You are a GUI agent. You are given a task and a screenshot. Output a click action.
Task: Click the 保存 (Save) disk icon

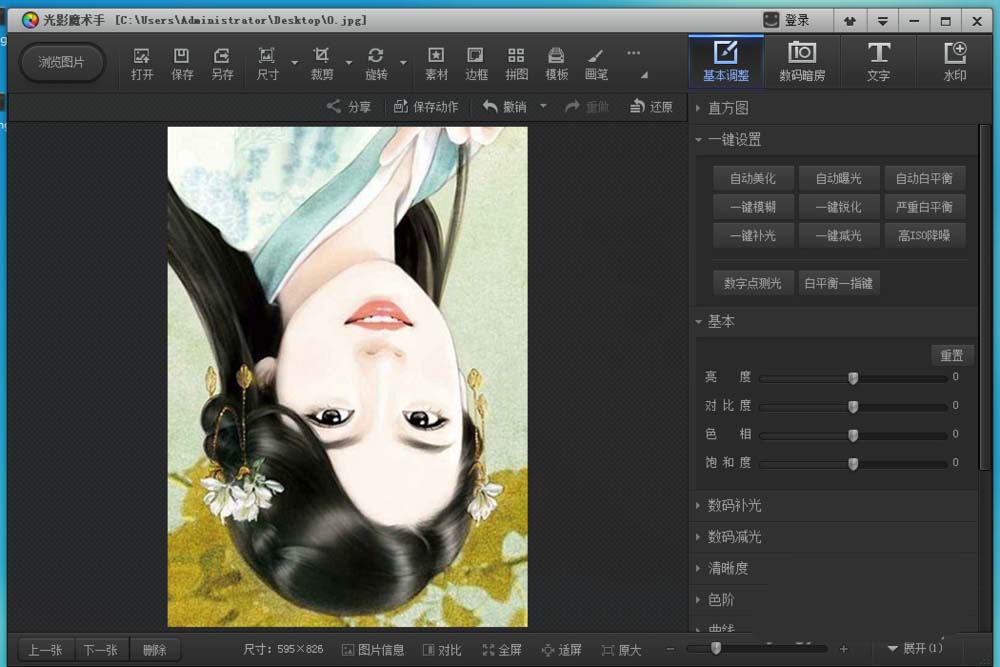182,56
